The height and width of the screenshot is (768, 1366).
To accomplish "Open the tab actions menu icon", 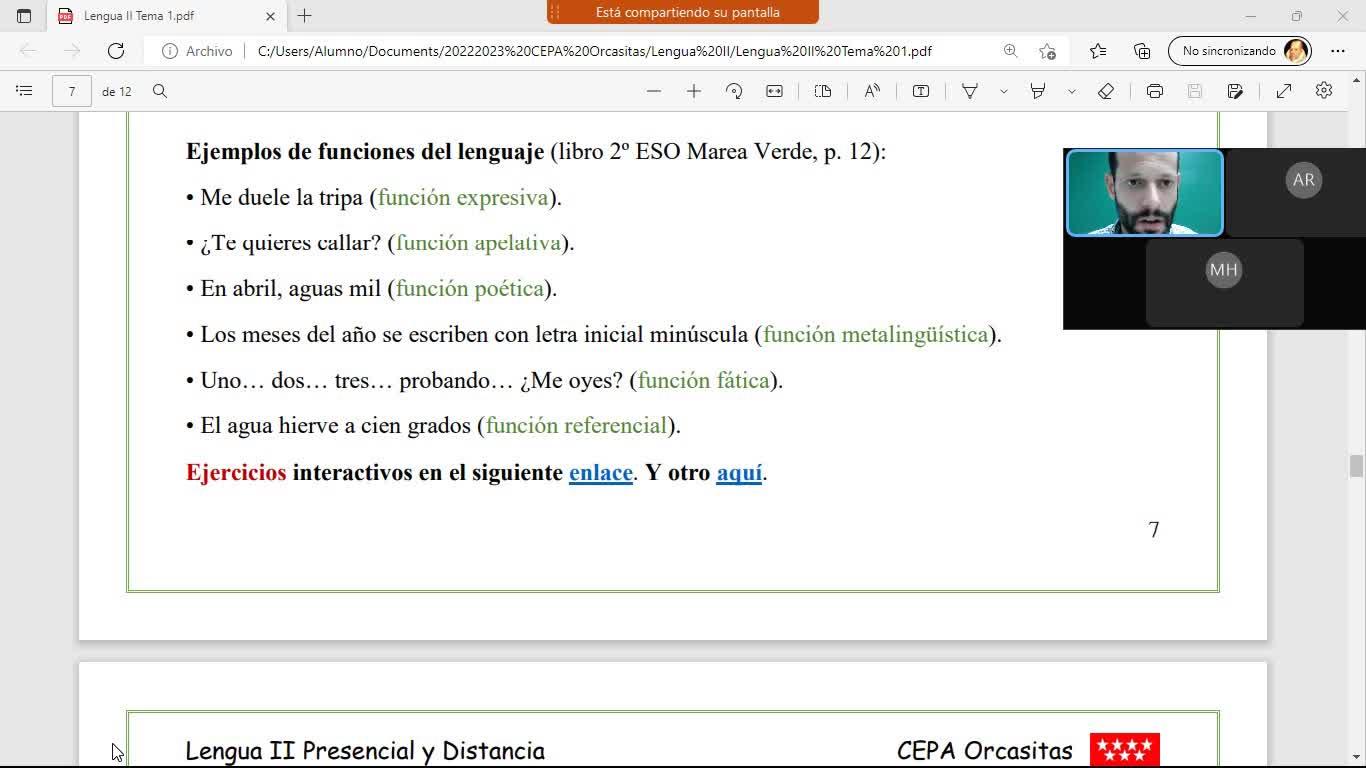I will pyautogui.click(x=24, y=16).
